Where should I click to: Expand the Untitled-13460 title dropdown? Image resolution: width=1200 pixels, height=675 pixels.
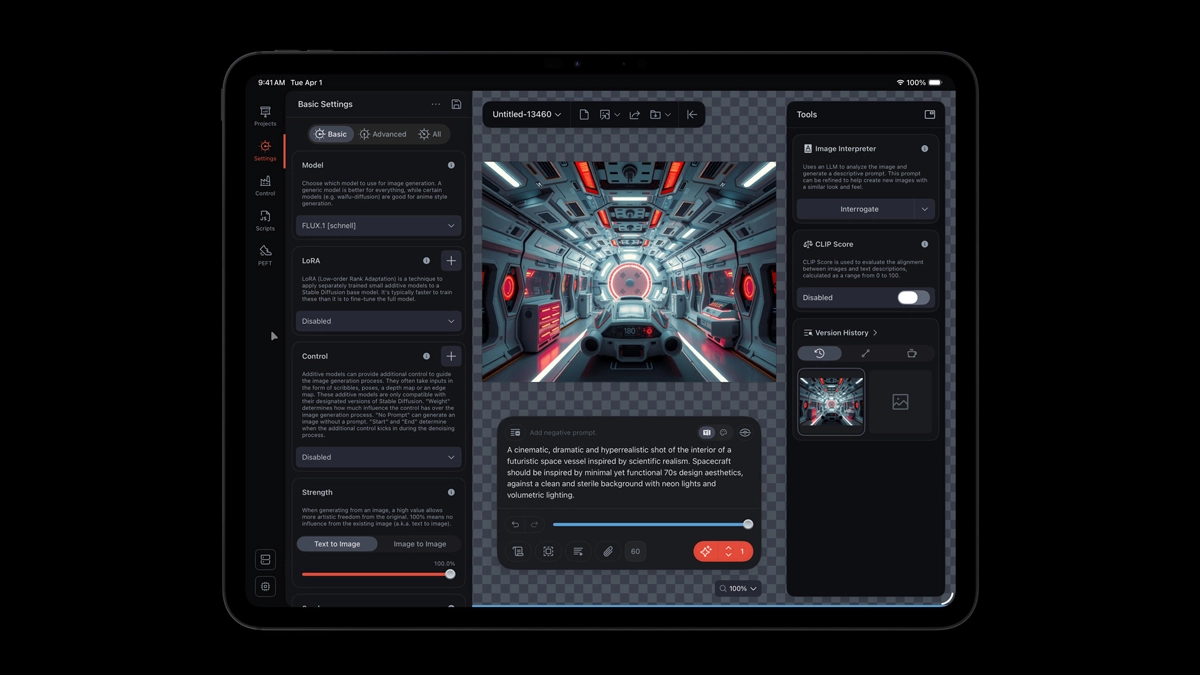(557, 114)
